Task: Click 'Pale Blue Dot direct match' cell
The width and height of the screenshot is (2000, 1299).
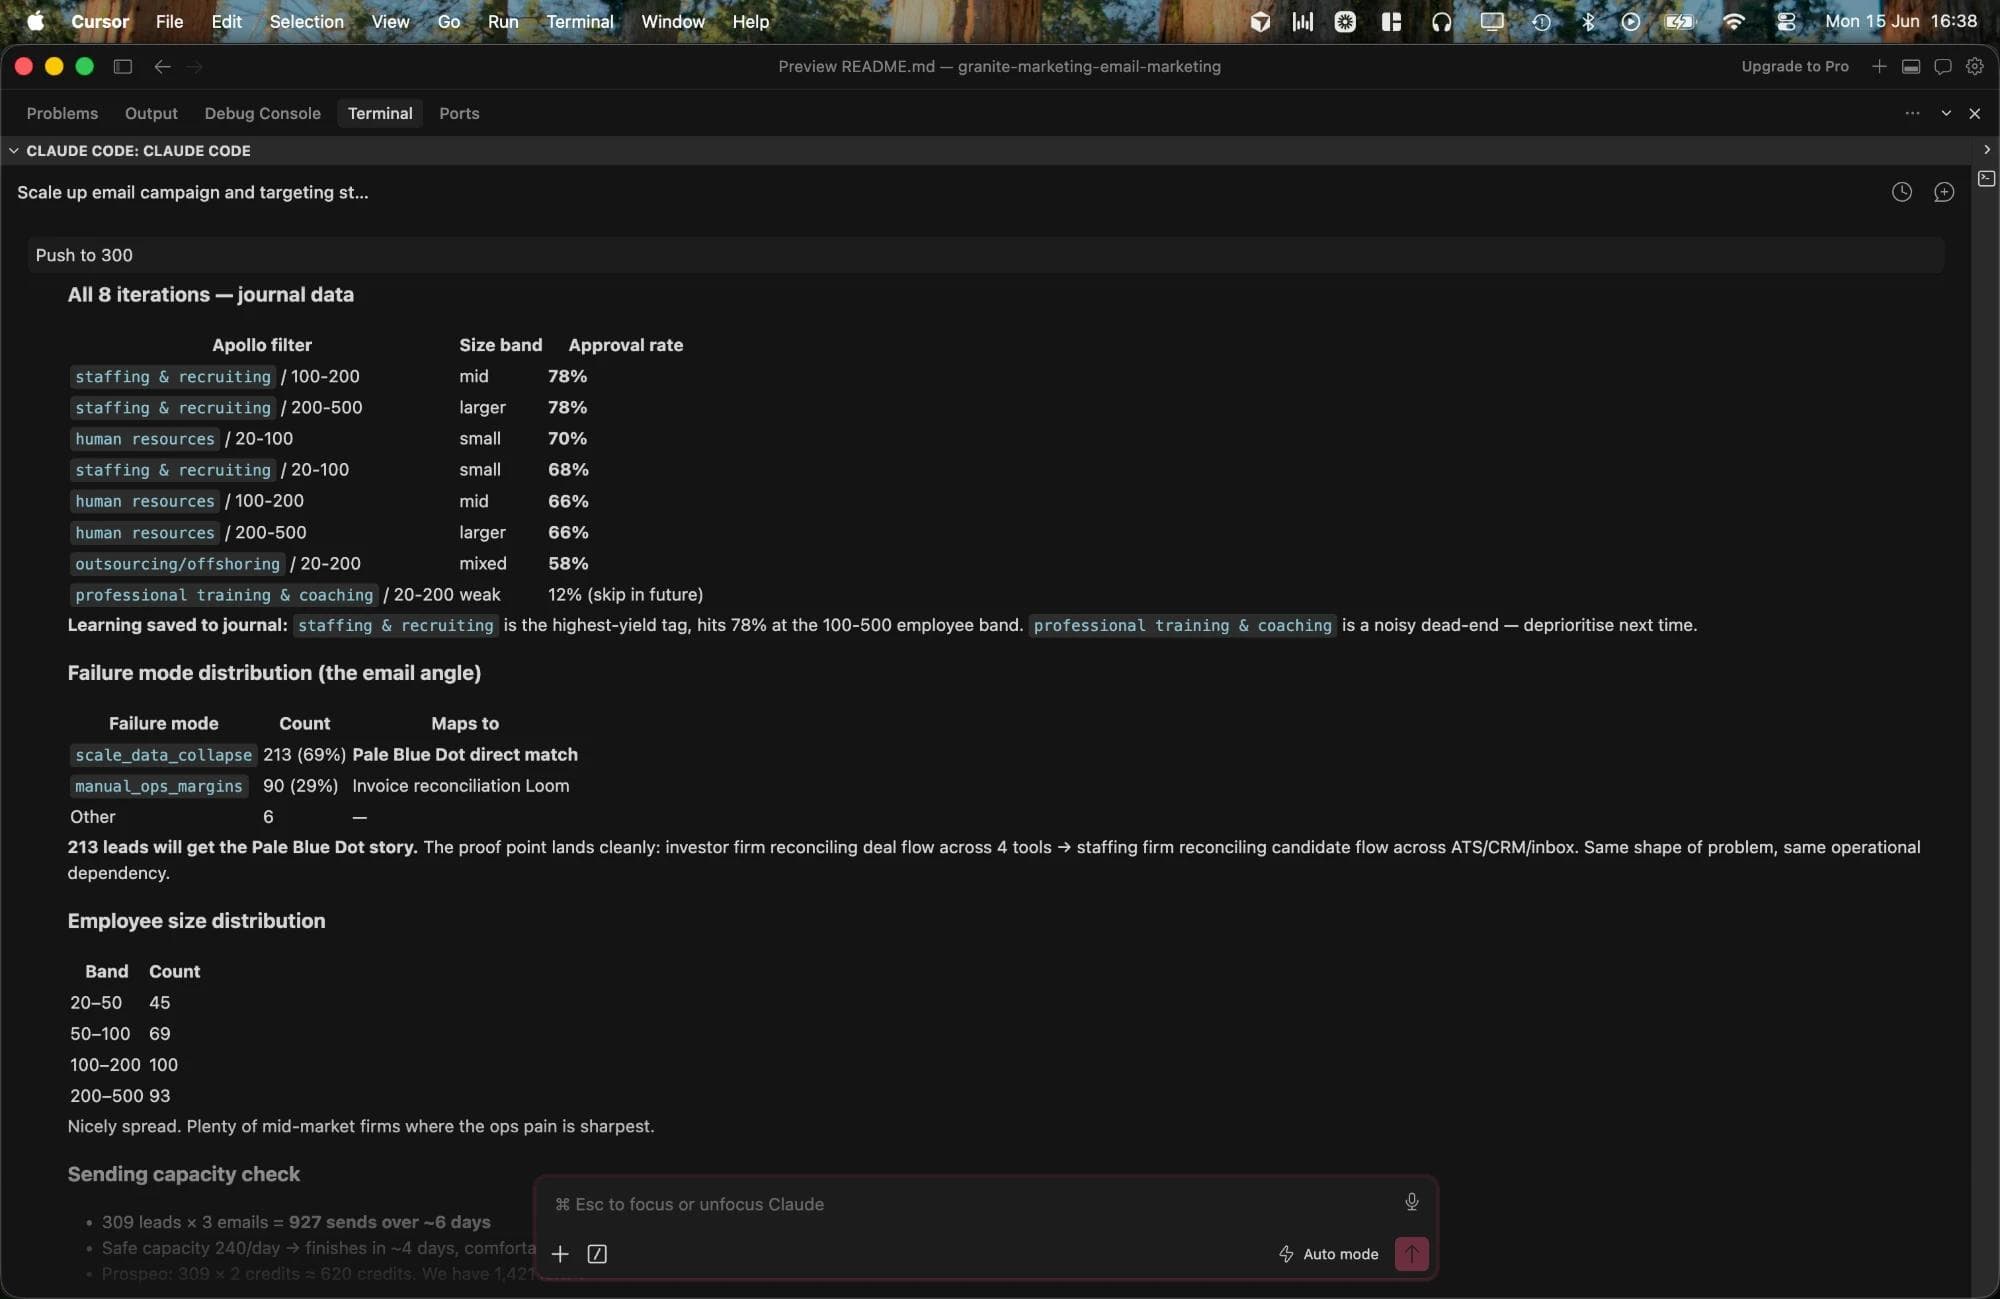Action: pos(464,755)
